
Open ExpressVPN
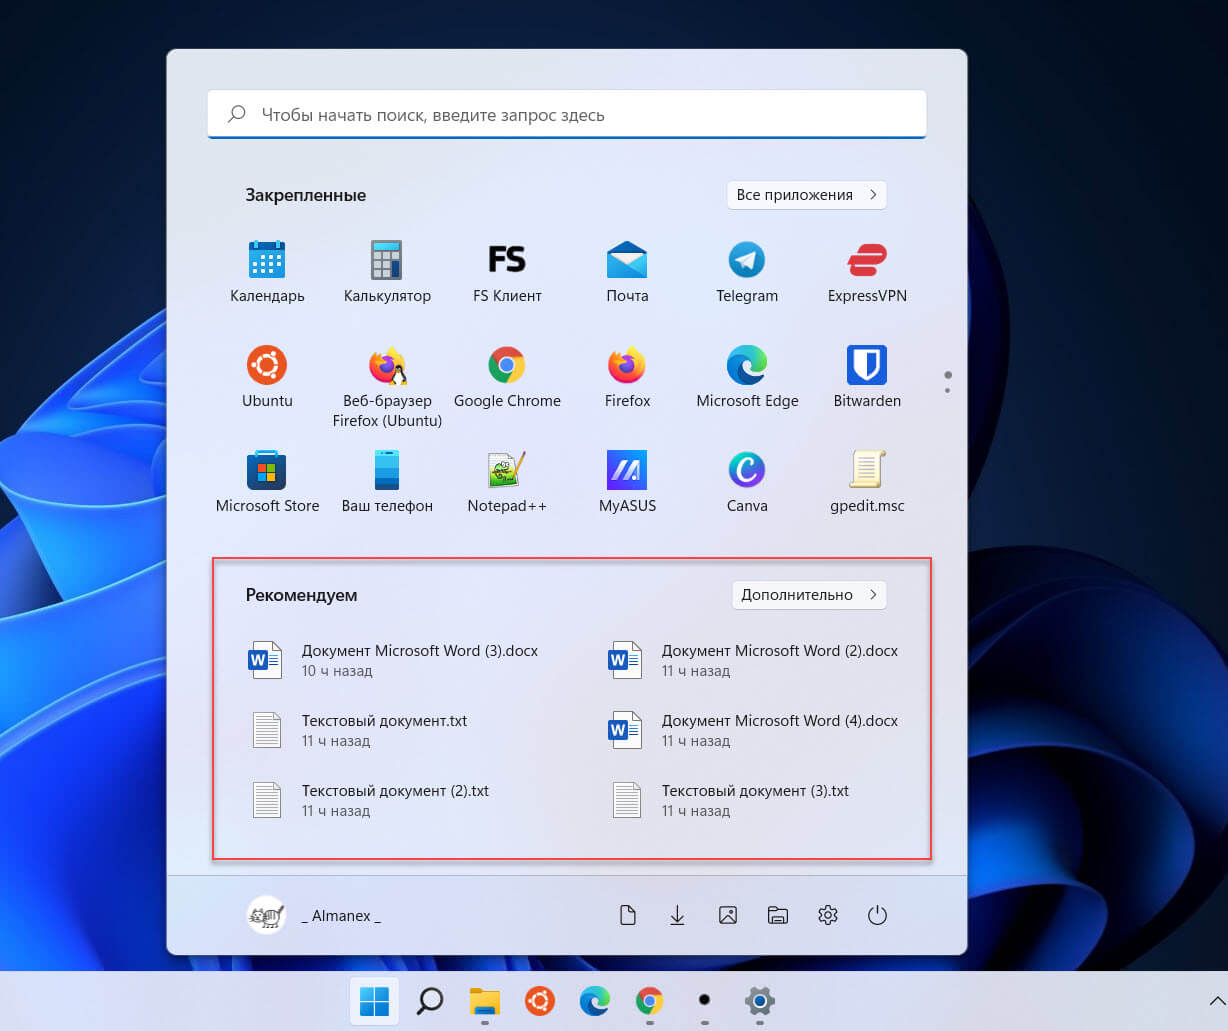(x=867, y=272)
